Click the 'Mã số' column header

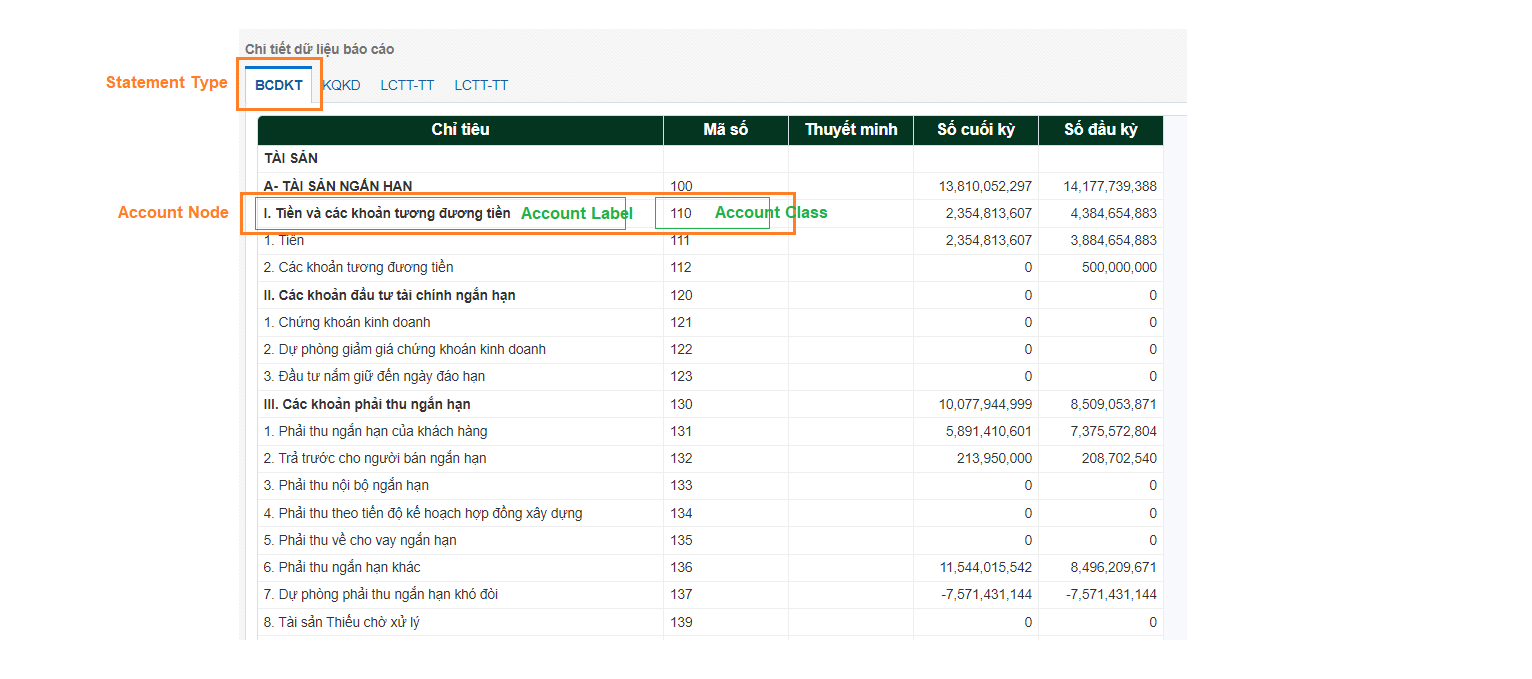[x=726, y=130]
